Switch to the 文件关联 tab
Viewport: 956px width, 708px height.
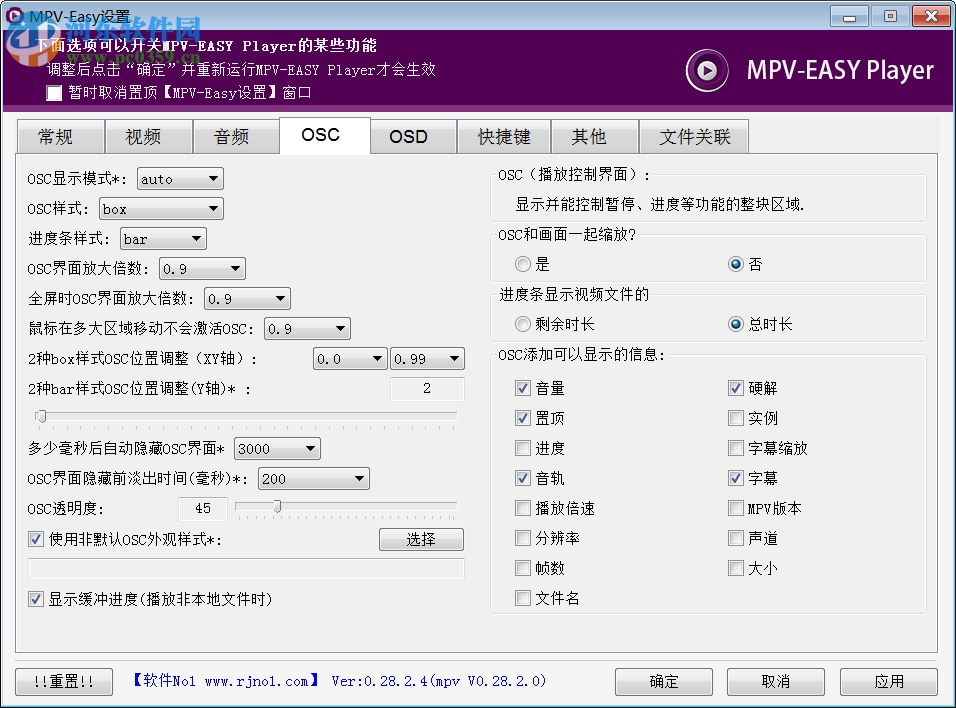(694, 136)
